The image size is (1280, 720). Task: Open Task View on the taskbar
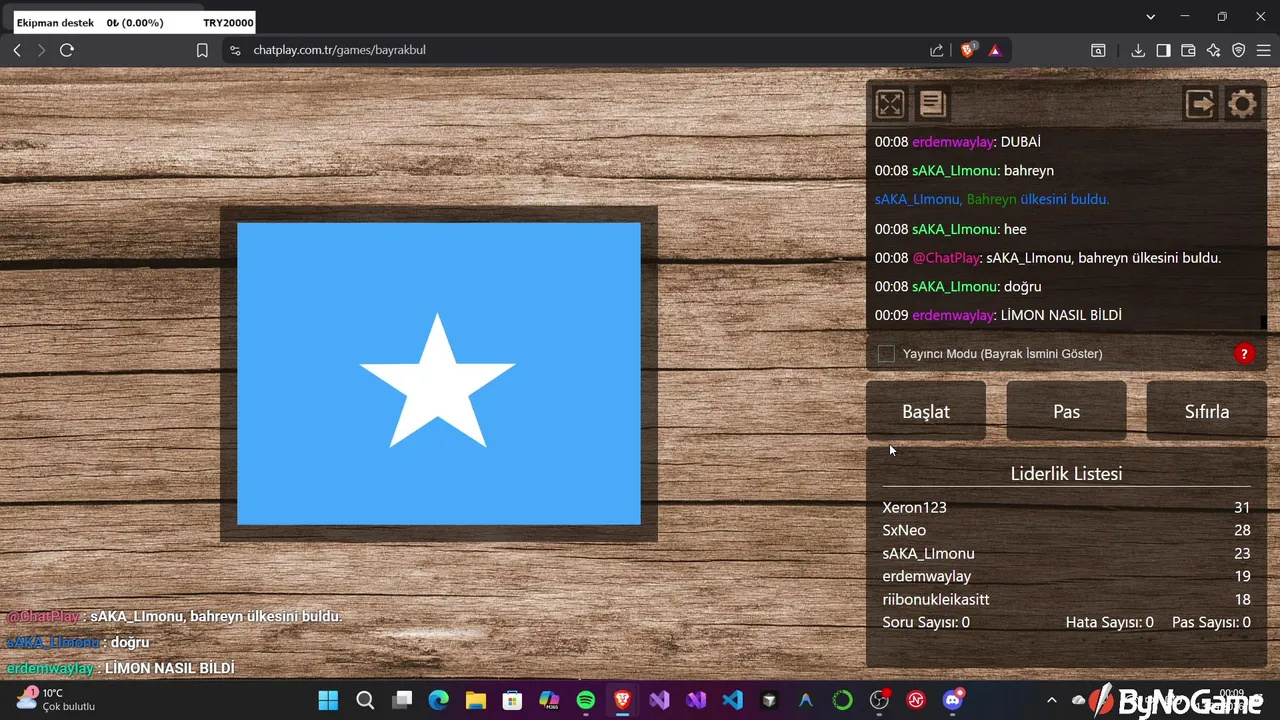pos(402,700)
